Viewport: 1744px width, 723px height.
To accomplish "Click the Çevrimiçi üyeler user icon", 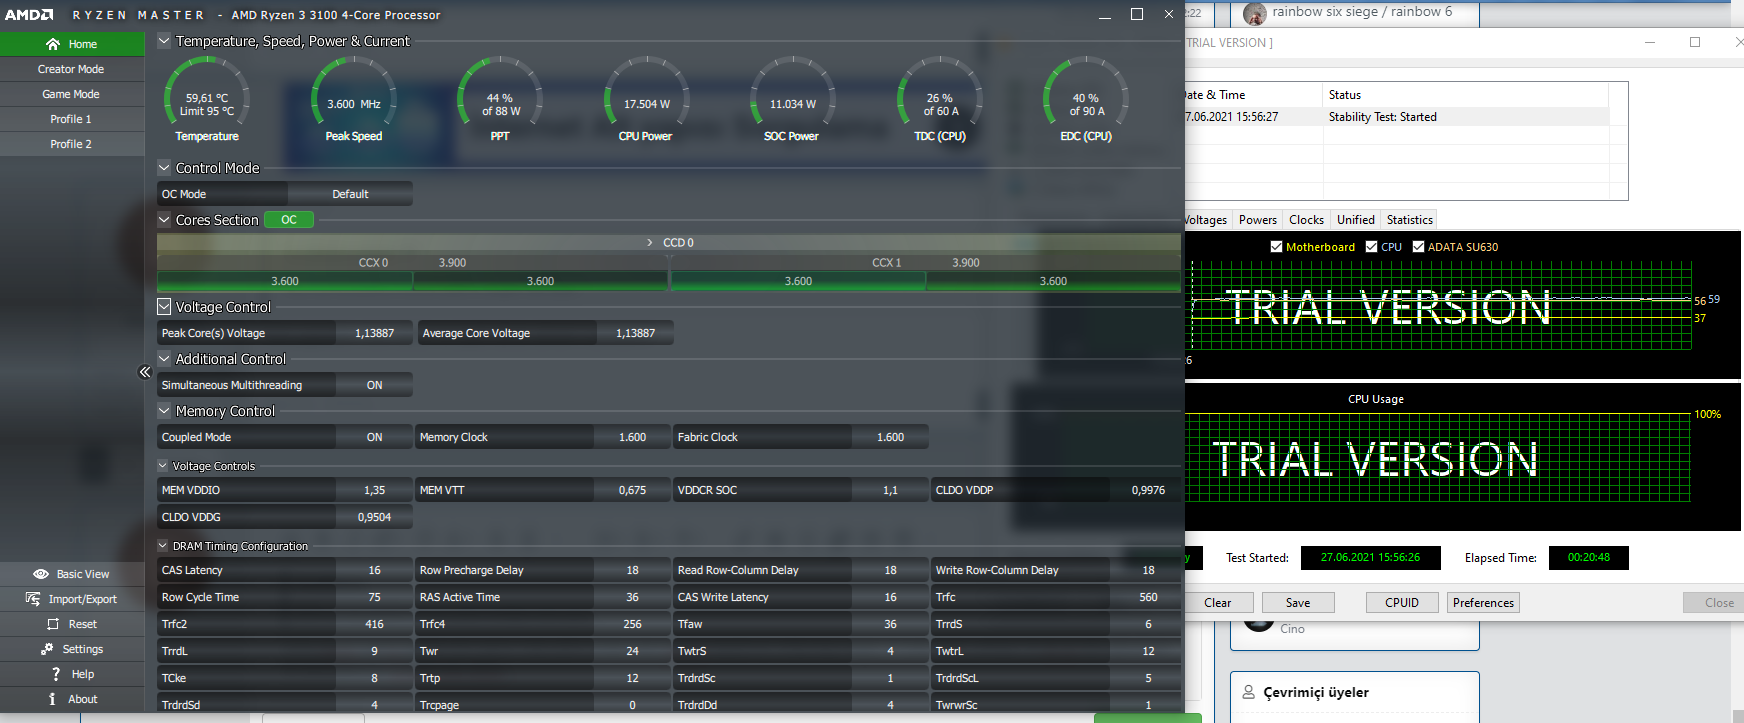I will click(x=1248, y=692).
